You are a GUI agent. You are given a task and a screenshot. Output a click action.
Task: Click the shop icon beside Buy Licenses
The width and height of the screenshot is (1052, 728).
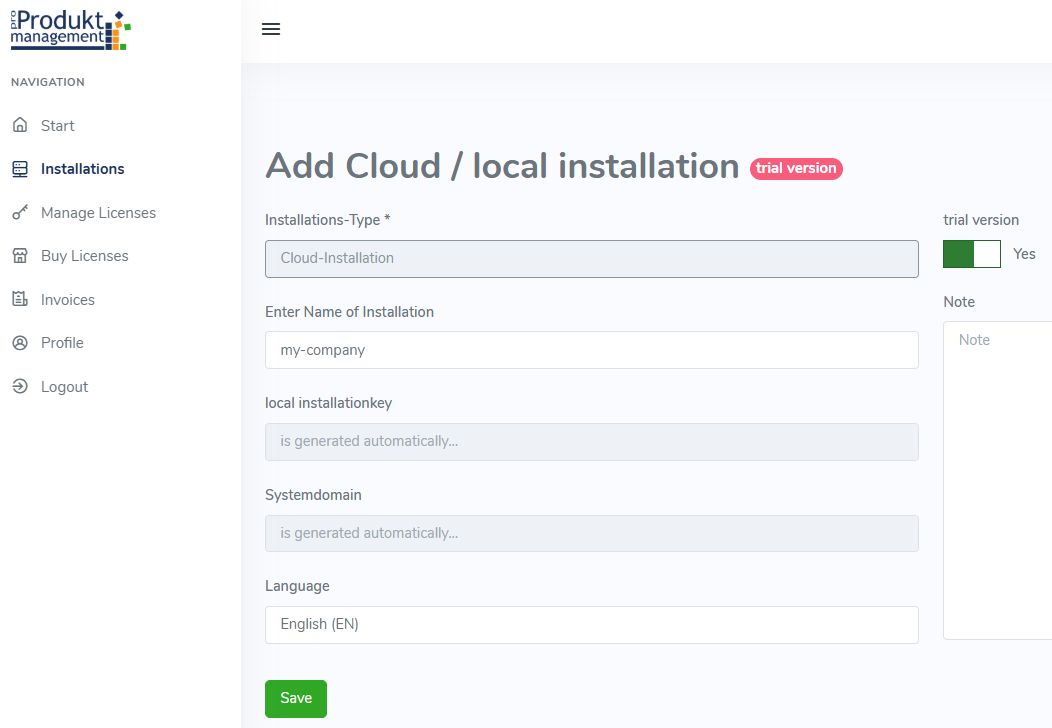click(x=20, y=256)
